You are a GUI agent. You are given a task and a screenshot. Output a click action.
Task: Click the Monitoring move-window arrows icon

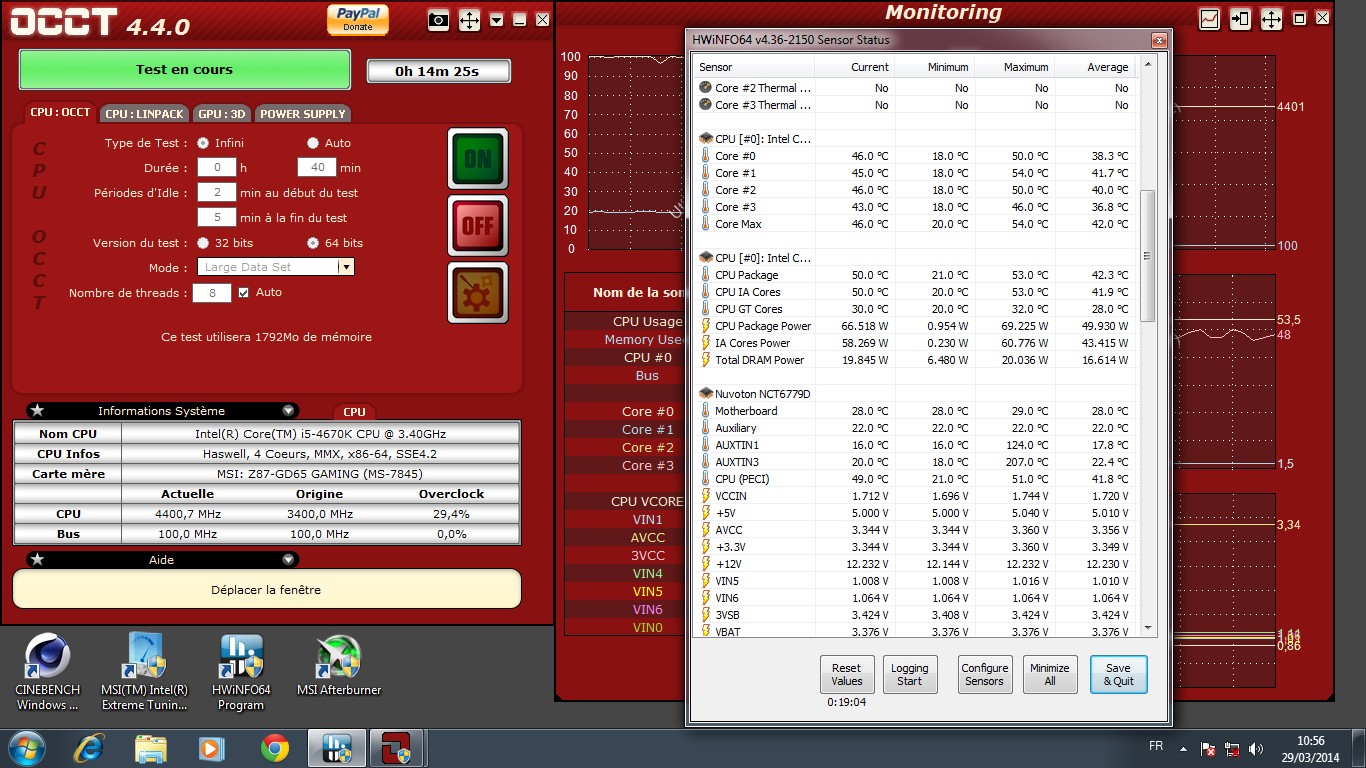coord(1271,18)
